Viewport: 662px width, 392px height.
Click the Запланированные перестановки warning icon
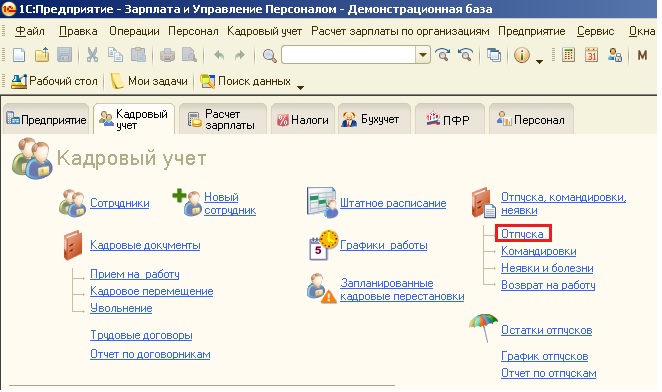(322, 289)
